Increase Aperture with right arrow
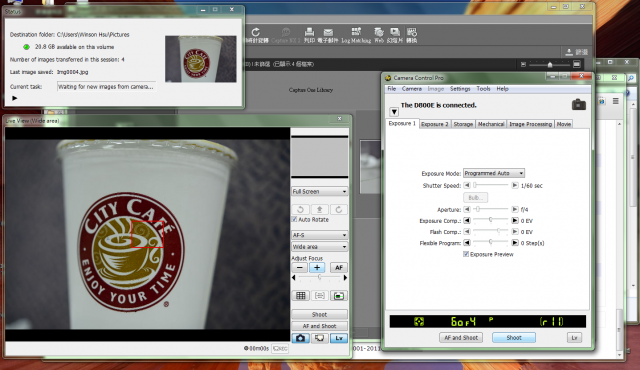Image resolution: width=640 pixels, height=370 pixels. pos(515,209)
